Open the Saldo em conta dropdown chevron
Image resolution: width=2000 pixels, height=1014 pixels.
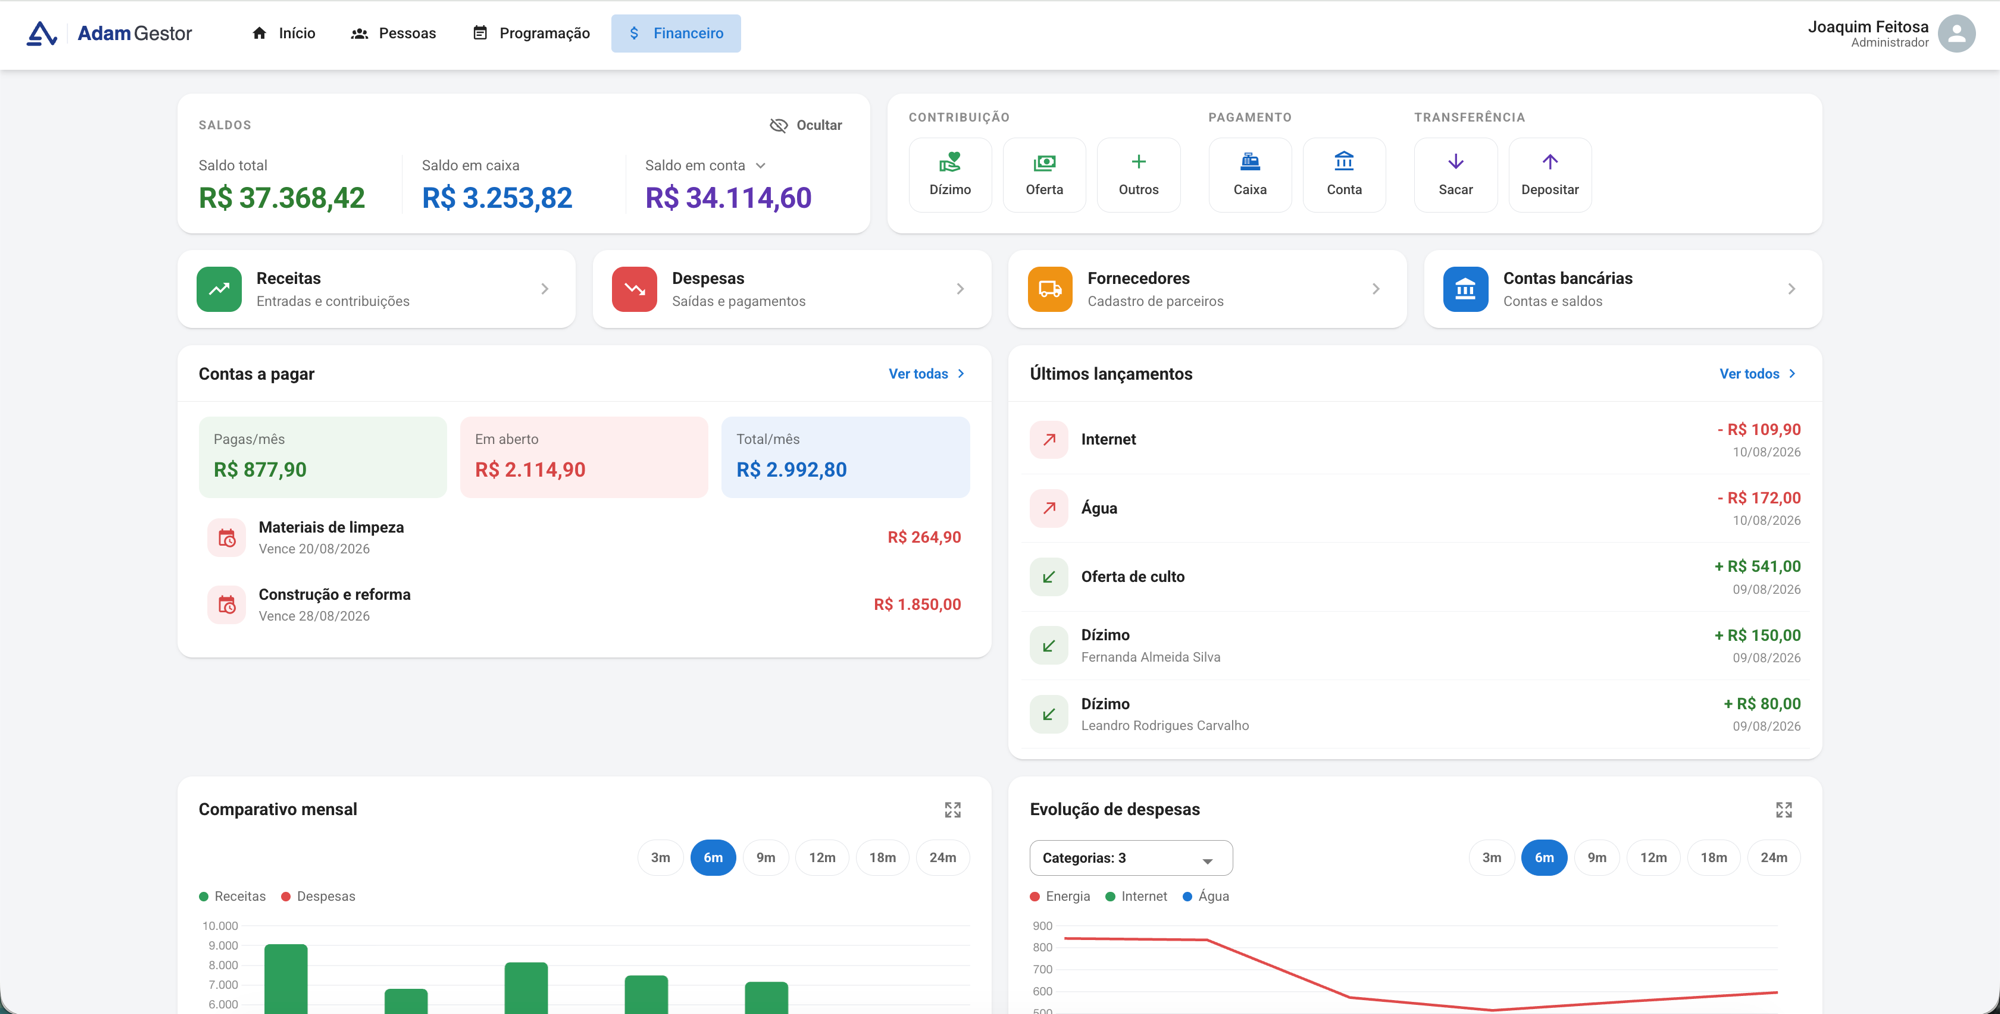pyautogui.click(x=761, y=166)
